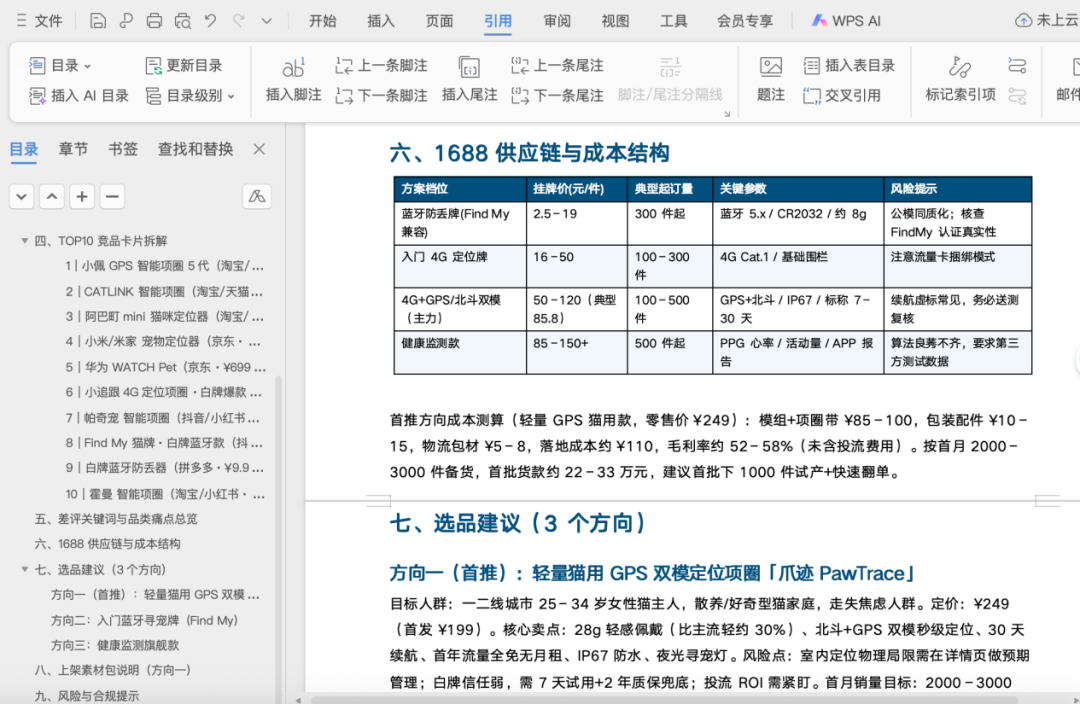This screenshot has height=704, width=1080.
Task: Jump to 方向三：健康监测旗舰款 entry
Action: point(115,645)
